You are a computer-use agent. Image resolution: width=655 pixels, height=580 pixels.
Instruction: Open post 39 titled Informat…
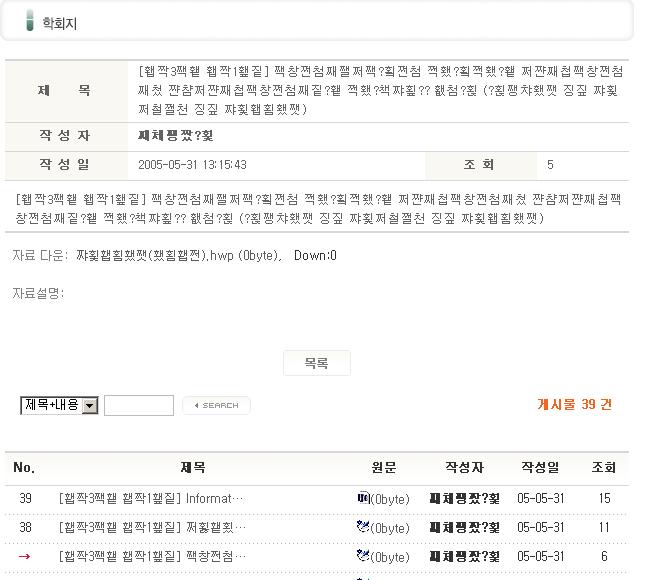pyautogui.click(x=150, y=498)
